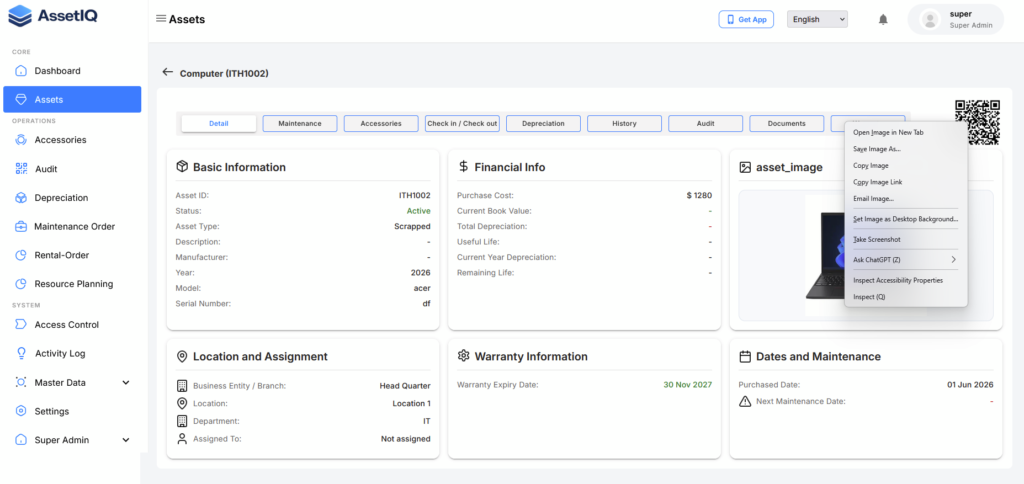Click the asset_image picture icon
This screenshot has height=484, width=1024.
coord(744,167)
